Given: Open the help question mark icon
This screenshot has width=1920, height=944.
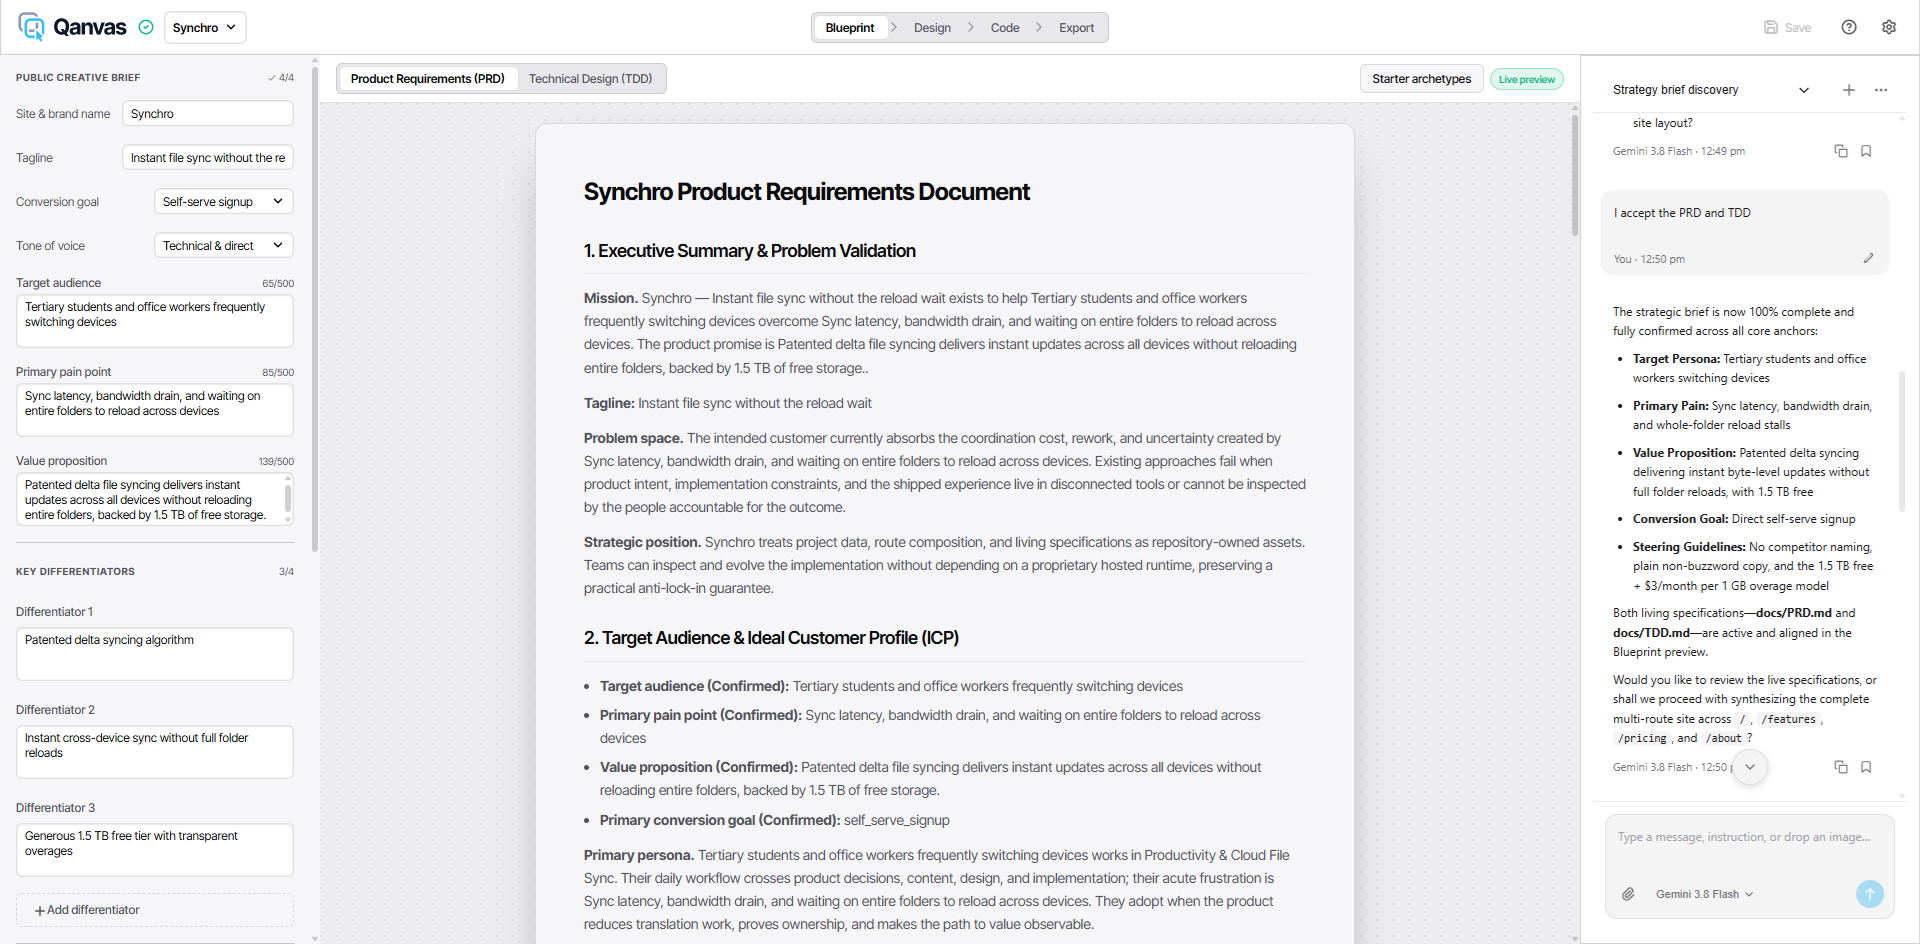Looking at the screenshot, I should [1849, 28].
